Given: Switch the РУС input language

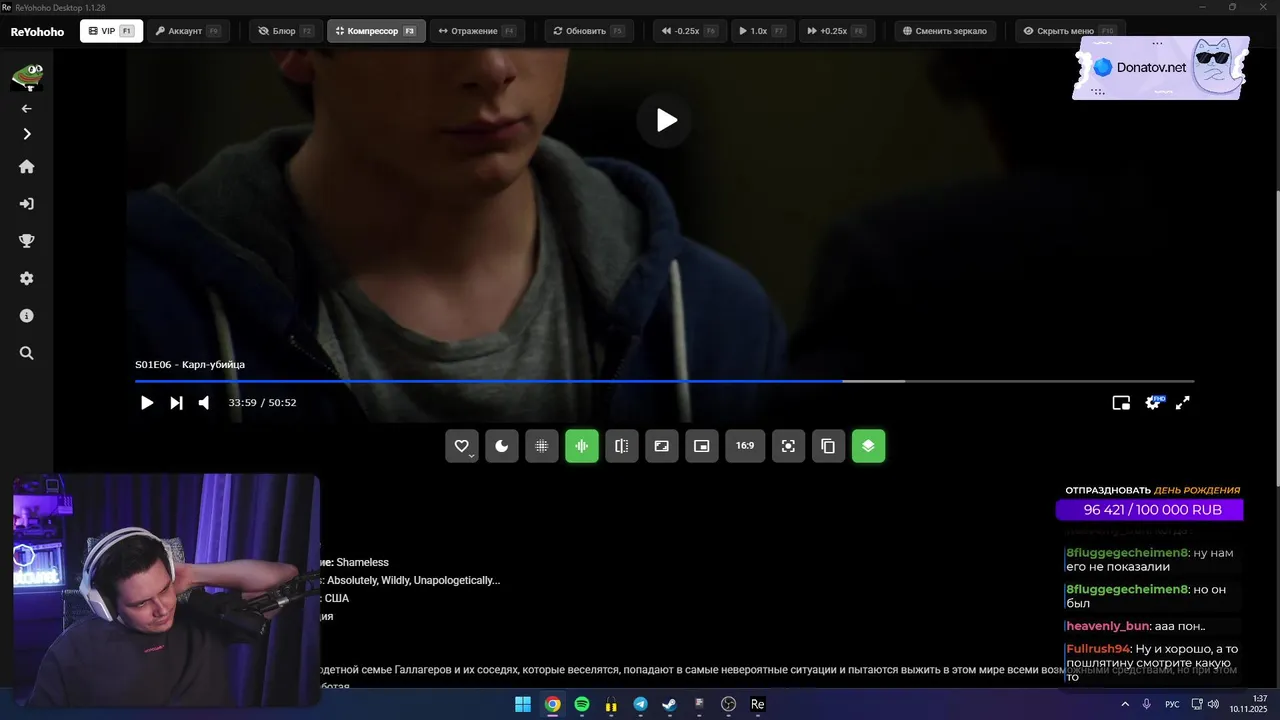Looking at the screenshot, I should click(1172, 705).
